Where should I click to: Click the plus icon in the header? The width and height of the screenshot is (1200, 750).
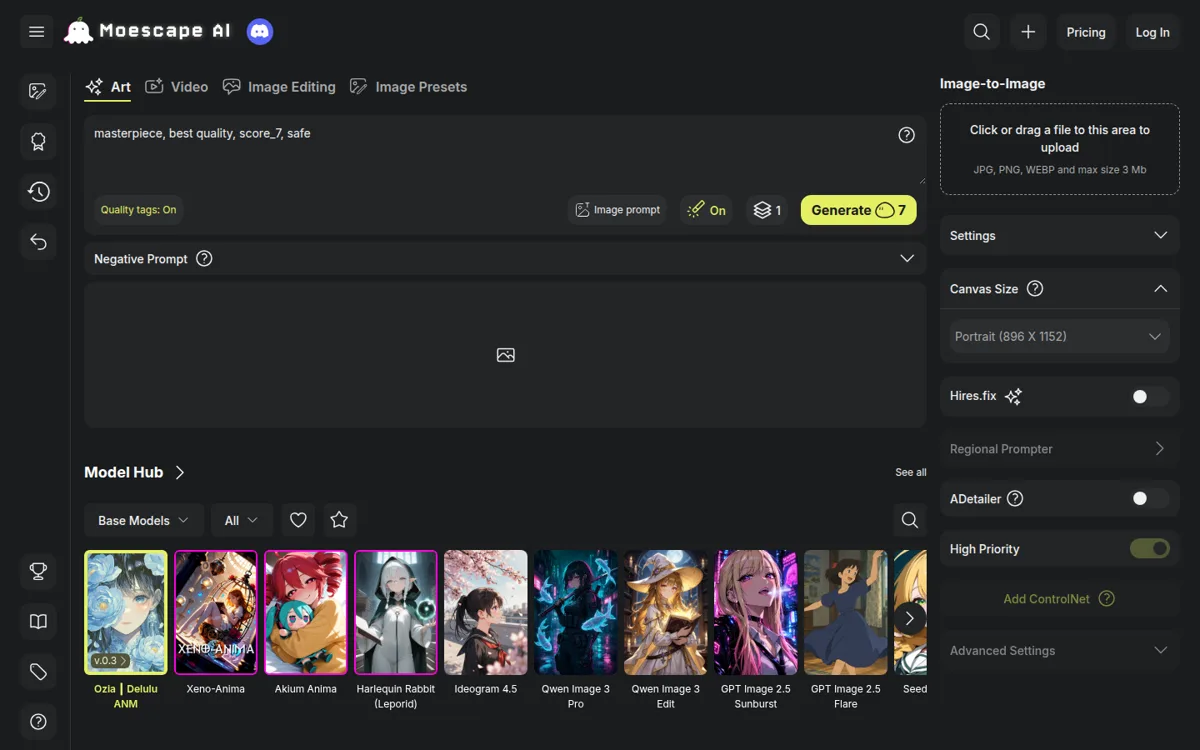click(1028, 32)
